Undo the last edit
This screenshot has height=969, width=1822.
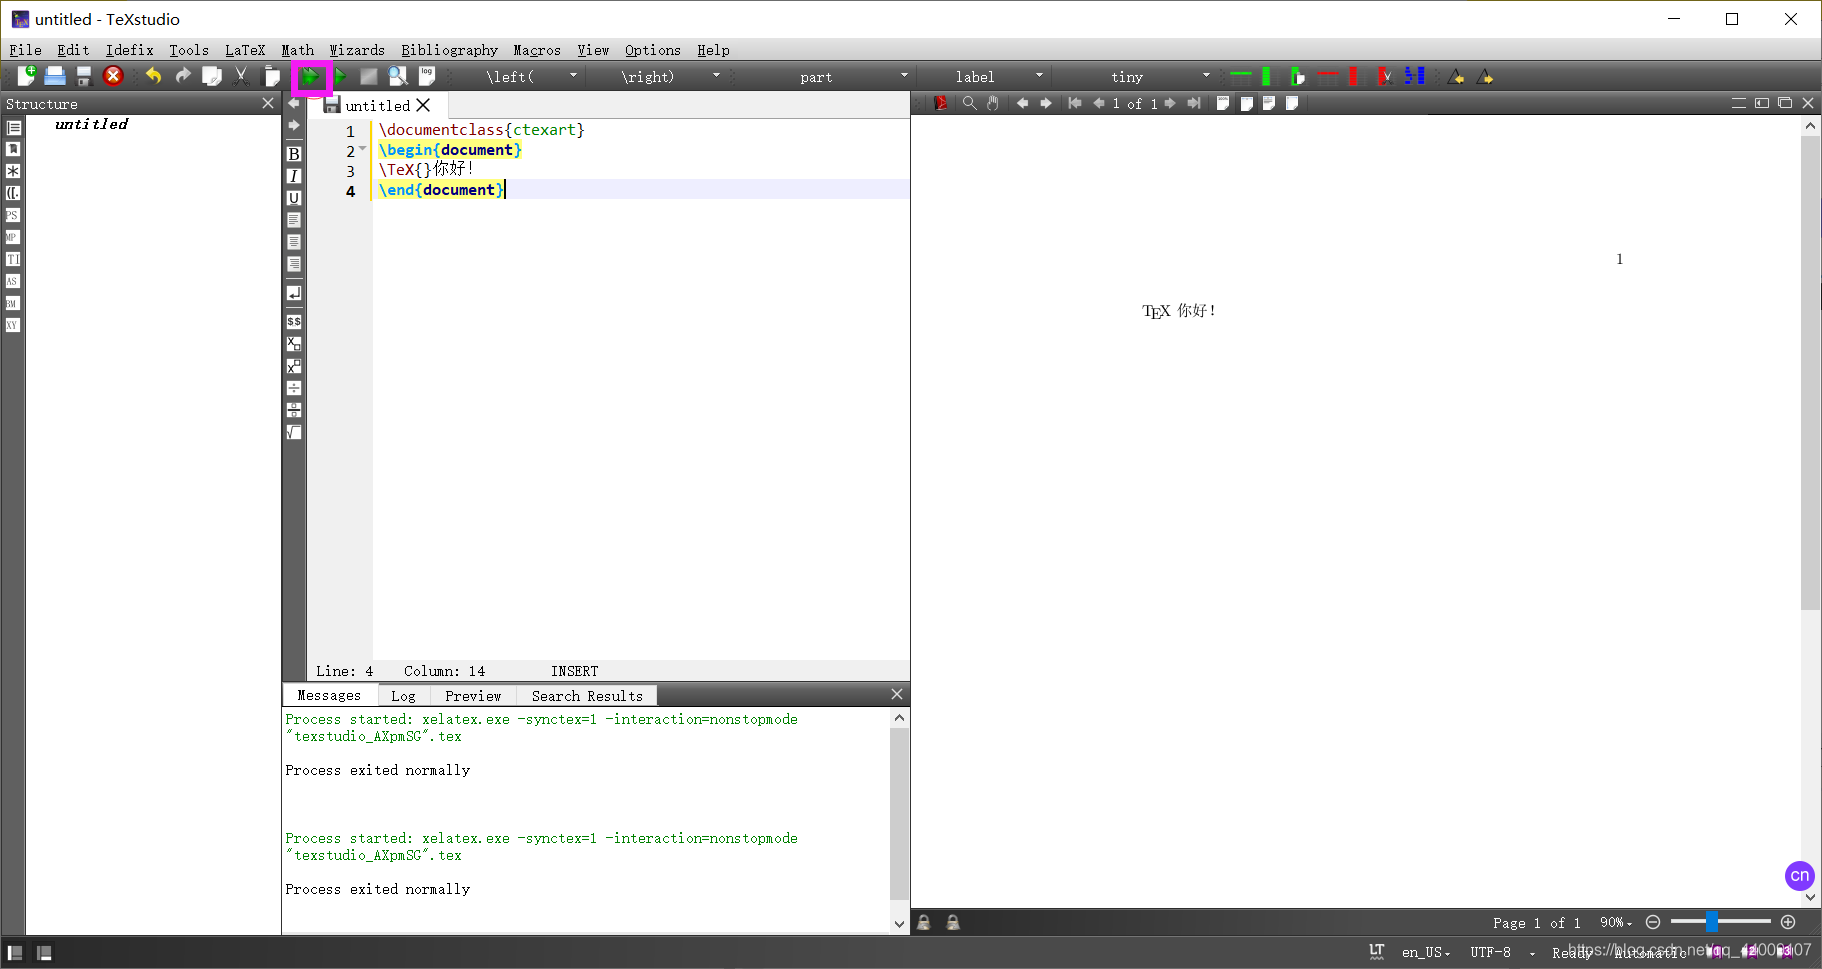(153, 76)
